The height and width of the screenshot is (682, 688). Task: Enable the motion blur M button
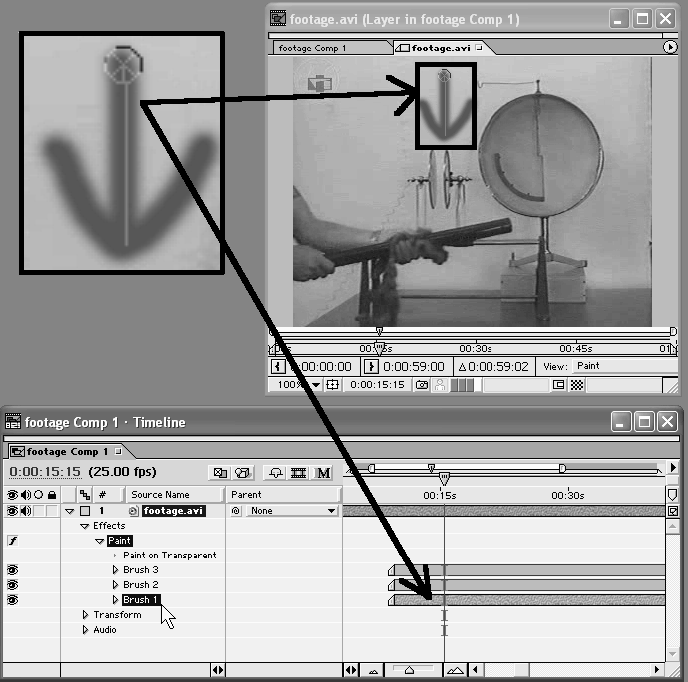click(323, 472)
